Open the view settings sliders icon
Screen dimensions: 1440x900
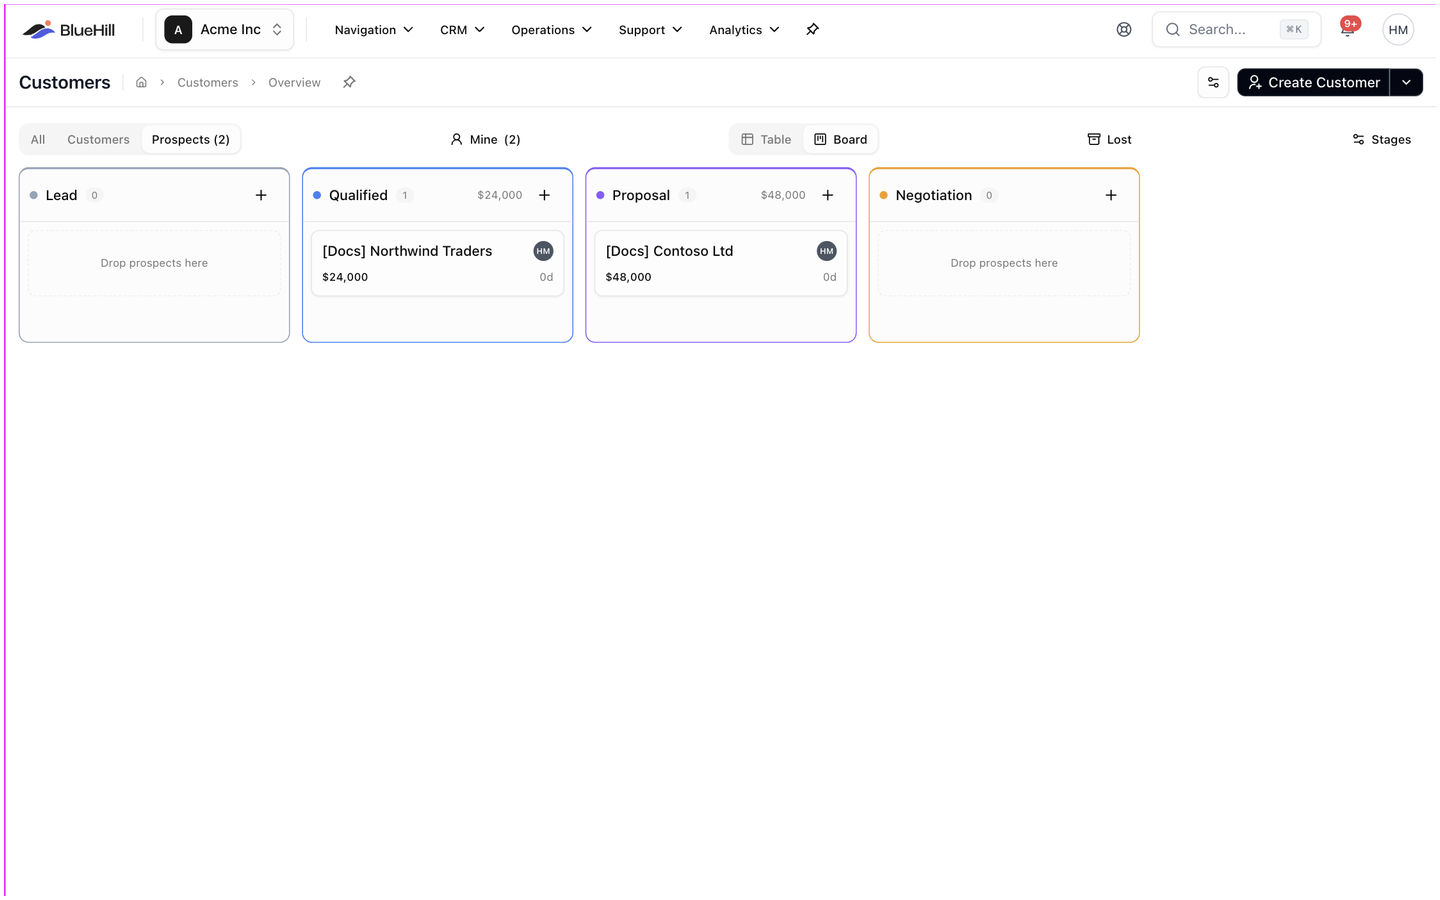[1213, 83]
